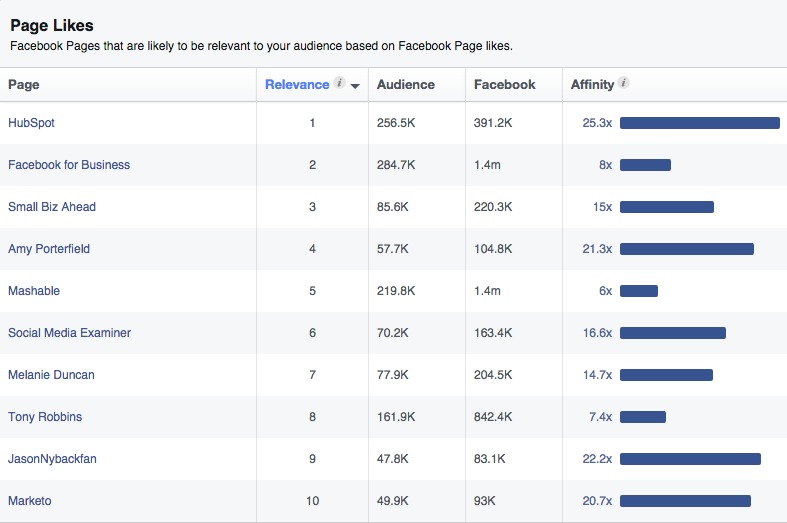Click the 16.6x affinity value

point(597,333)
